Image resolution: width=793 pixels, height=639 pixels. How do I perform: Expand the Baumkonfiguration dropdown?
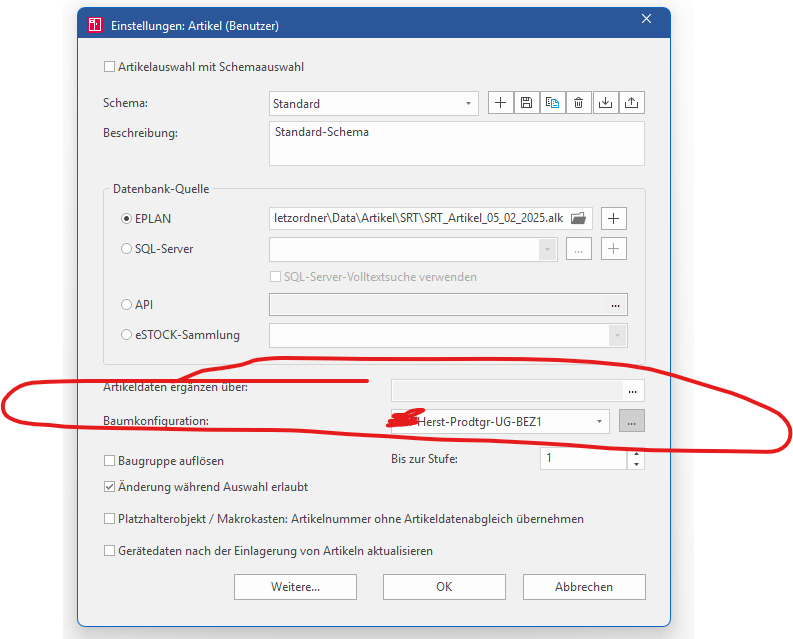[599, 421]
